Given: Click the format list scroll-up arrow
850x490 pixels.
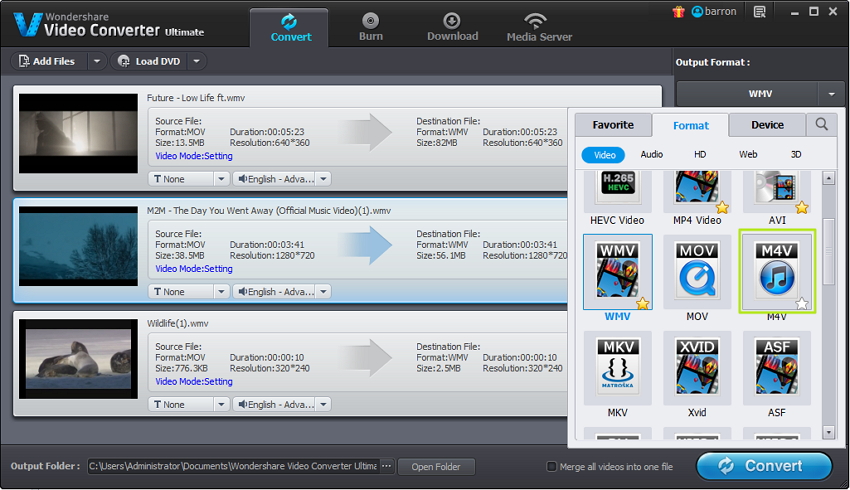Looking at the screenshot, I should click(828, 178).
